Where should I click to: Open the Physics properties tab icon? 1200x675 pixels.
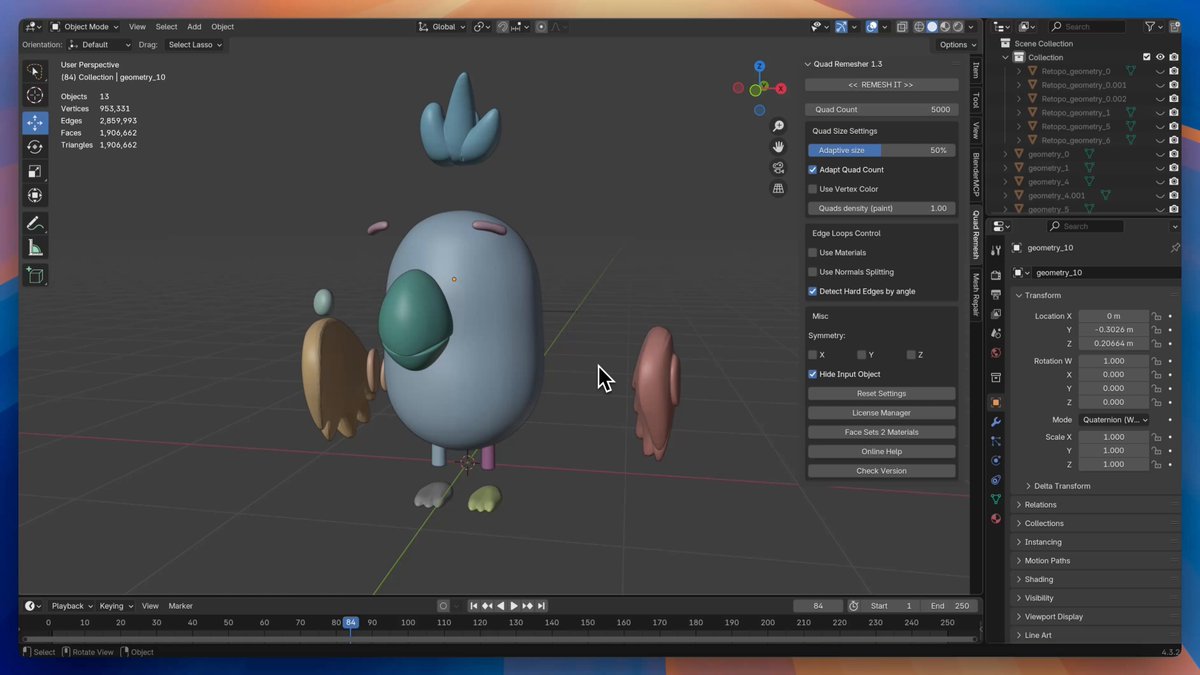995,460
